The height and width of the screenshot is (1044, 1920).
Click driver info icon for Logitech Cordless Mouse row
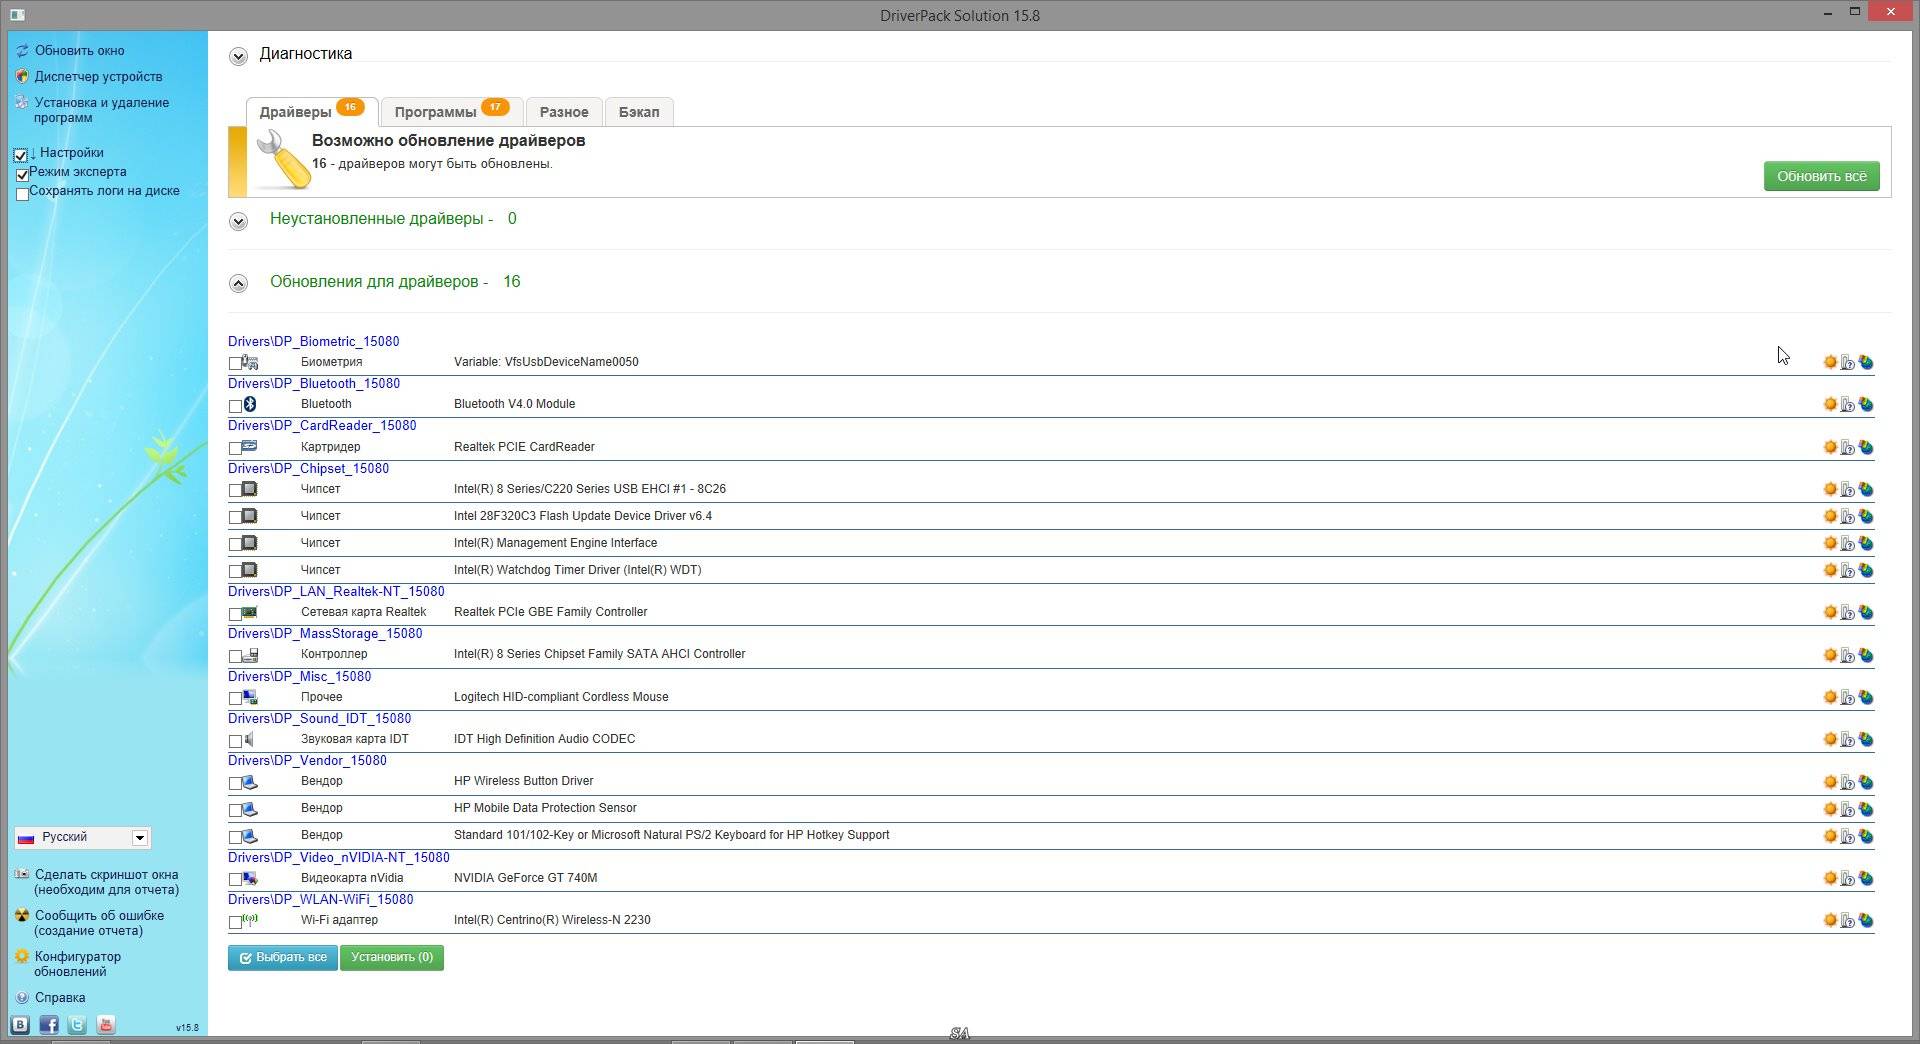(1848, 698)
